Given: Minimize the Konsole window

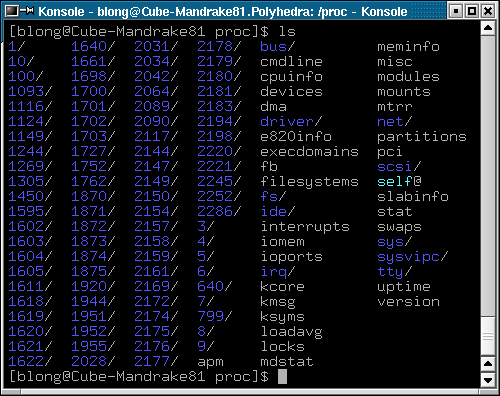Looking at the screenshot, I should click(x=456, y=11).
